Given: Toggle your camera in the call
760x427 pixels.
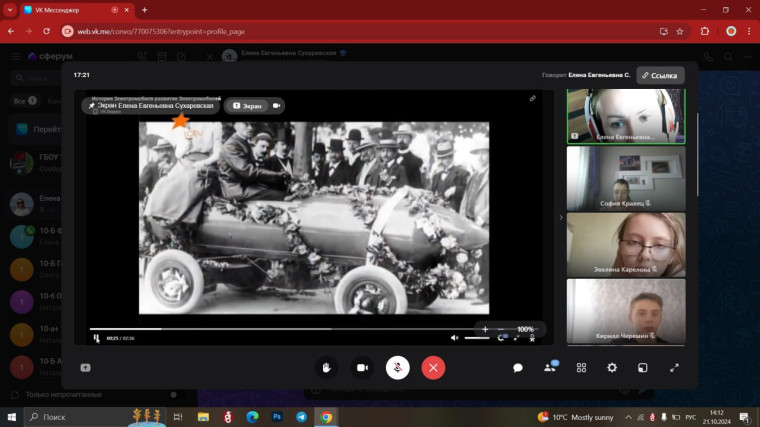Looking at the screenshot, I should click(362, 368).
